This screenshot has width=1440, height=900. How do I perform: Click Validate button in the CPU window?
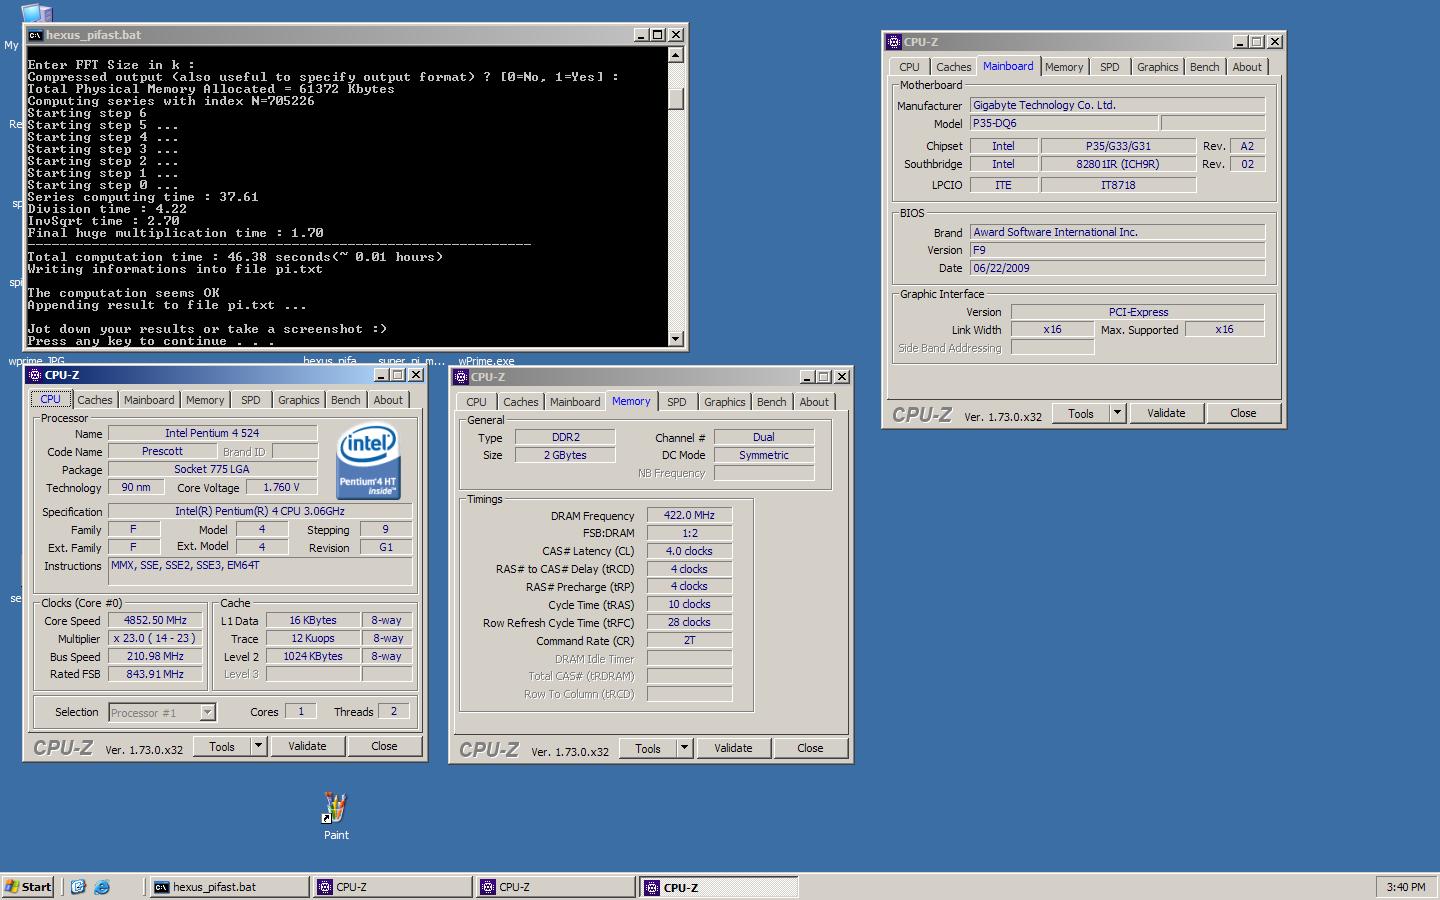[307, 746]
